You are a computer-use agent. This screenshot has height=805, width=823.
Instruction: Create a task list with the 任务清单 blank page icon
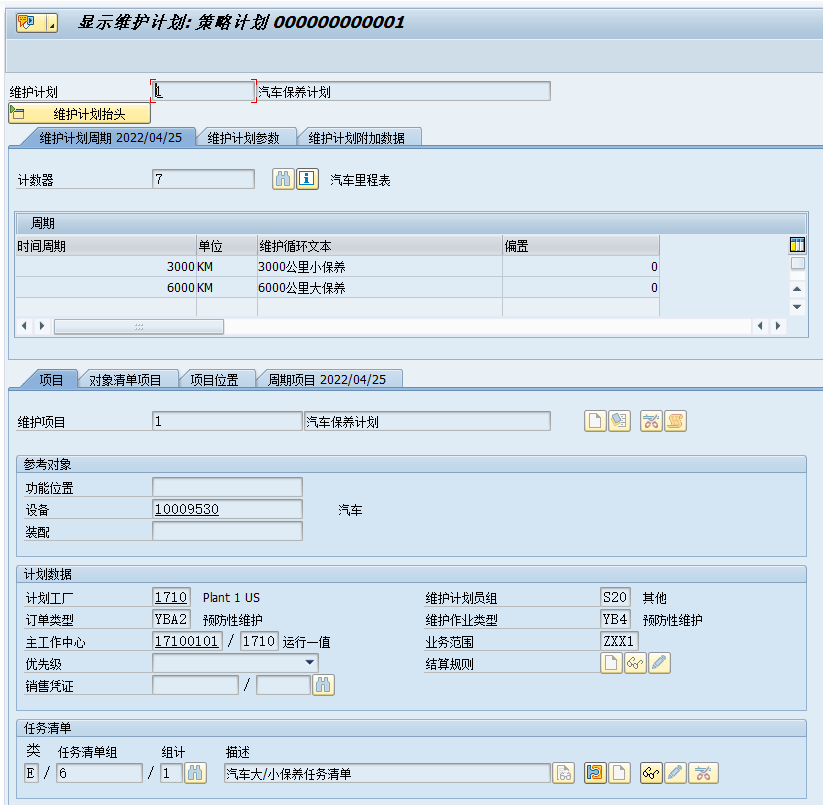(x=619, y=773)
